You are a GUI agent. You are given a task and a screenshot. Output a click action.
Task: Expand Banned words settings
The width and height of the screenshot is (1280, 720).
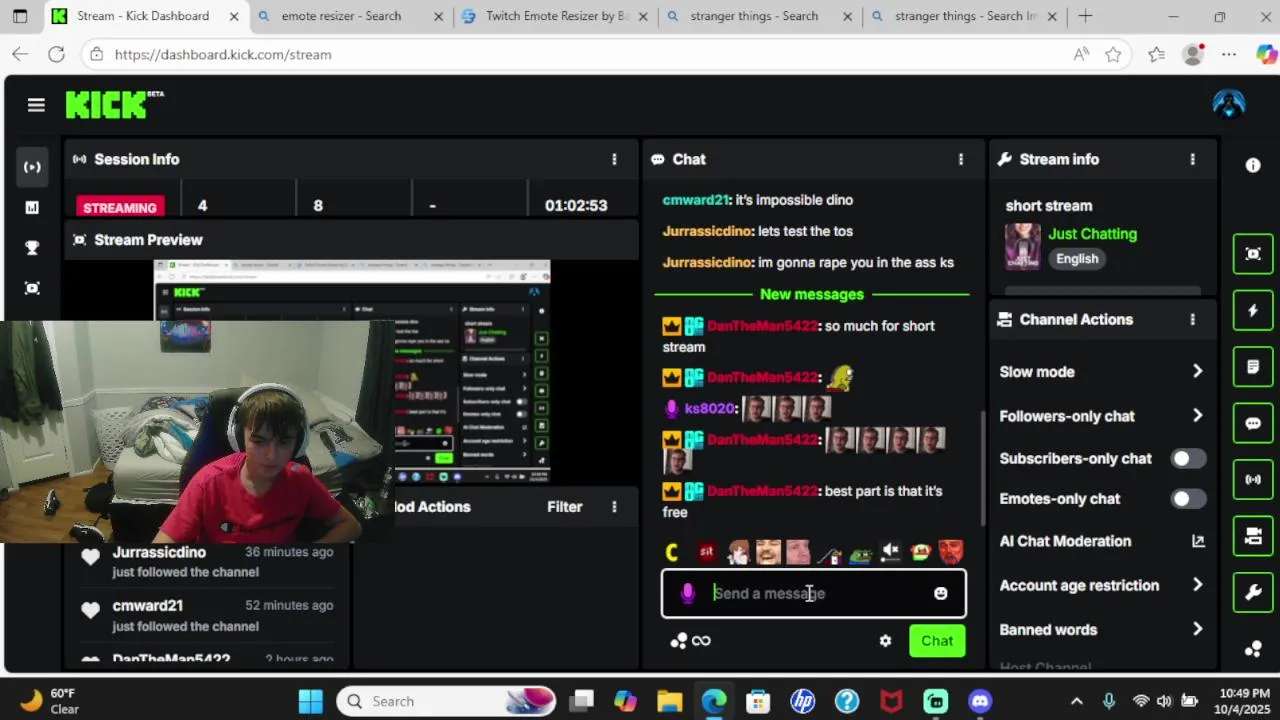point(1198,630)
